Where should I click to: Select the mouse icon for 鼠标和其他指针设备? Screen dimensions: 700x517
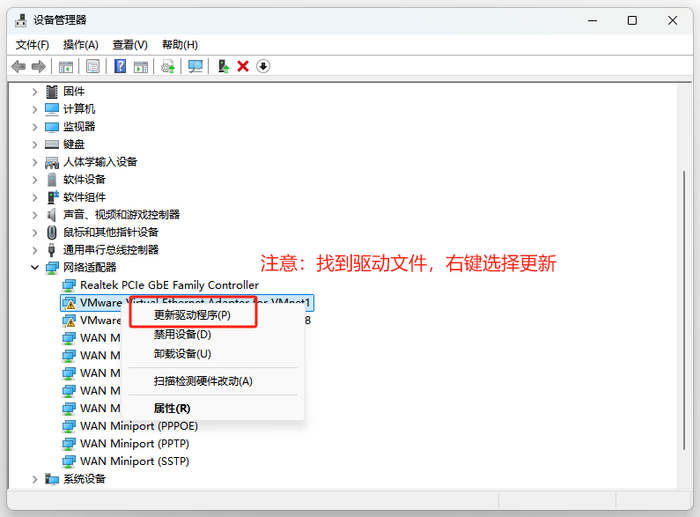(x=52, y=232)
